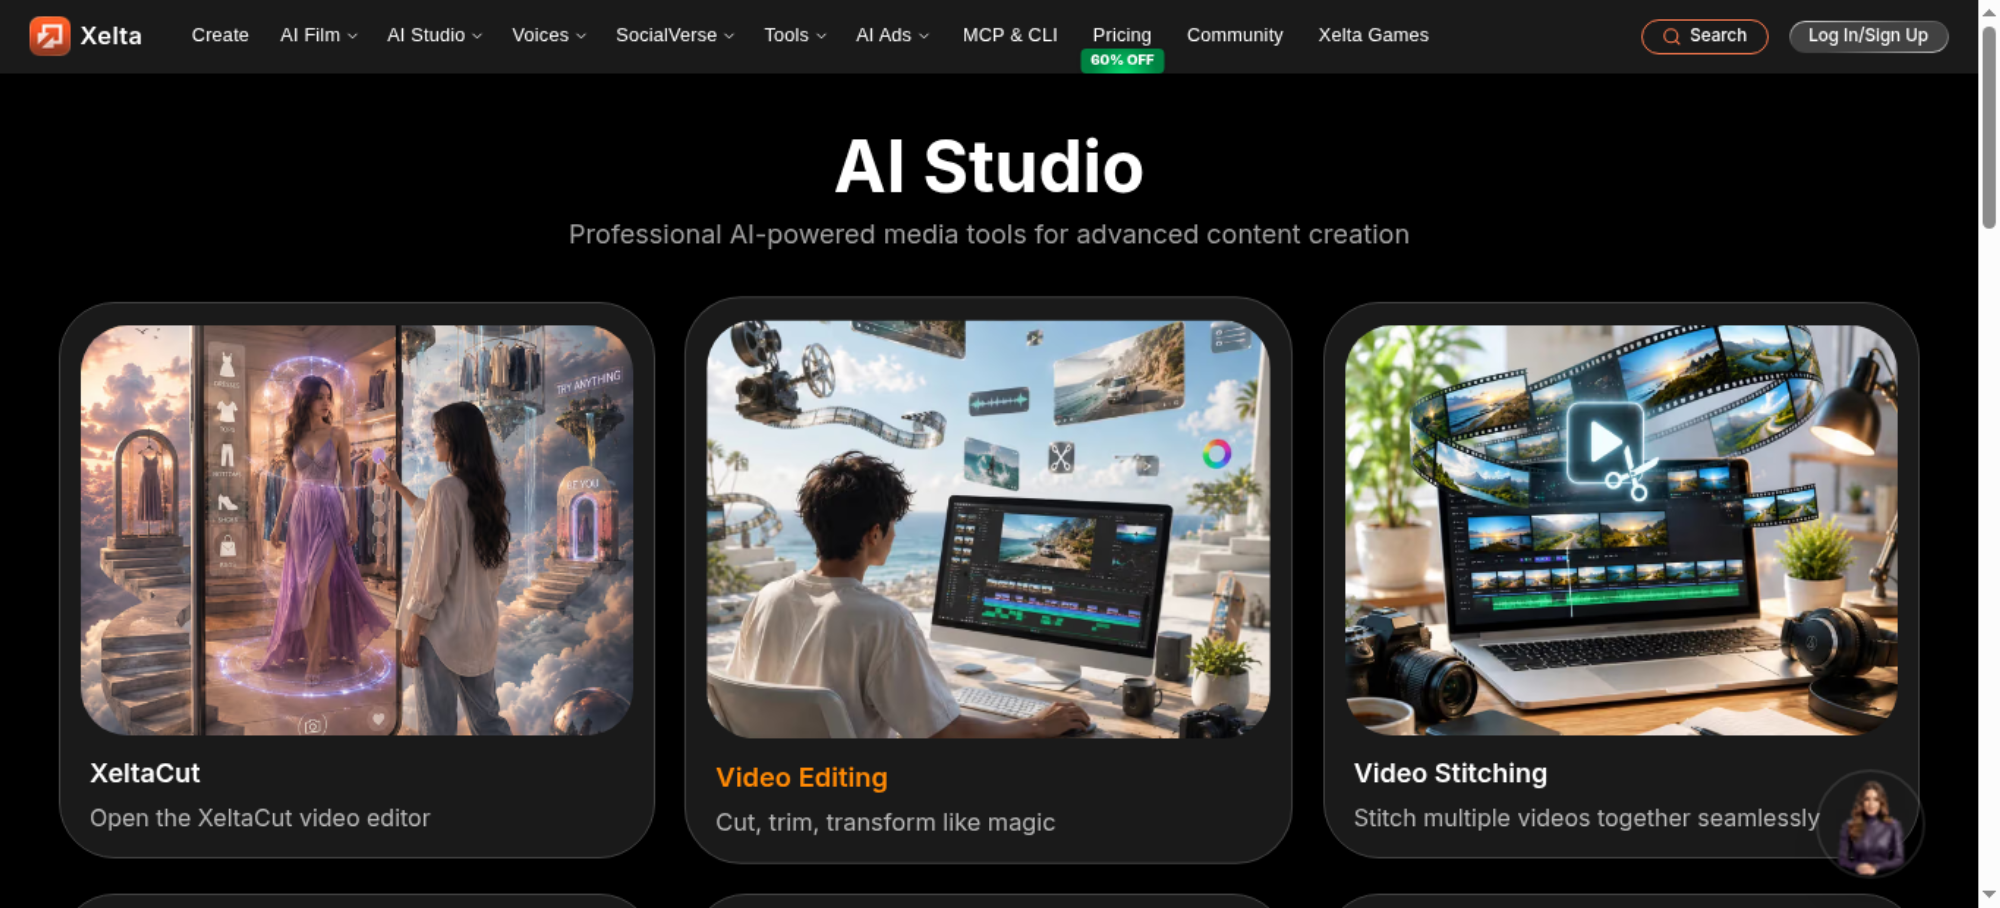2000x908 pixels.
Task: Open the AI avatar assistant bubble
Action: coord(1870,824)
